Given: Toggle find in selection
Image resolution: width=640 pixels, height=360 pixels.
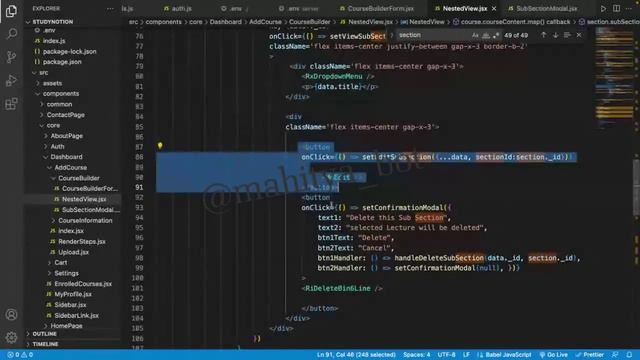Looking at the screenshot, I should pyautogui.click(x=567, y=35).
